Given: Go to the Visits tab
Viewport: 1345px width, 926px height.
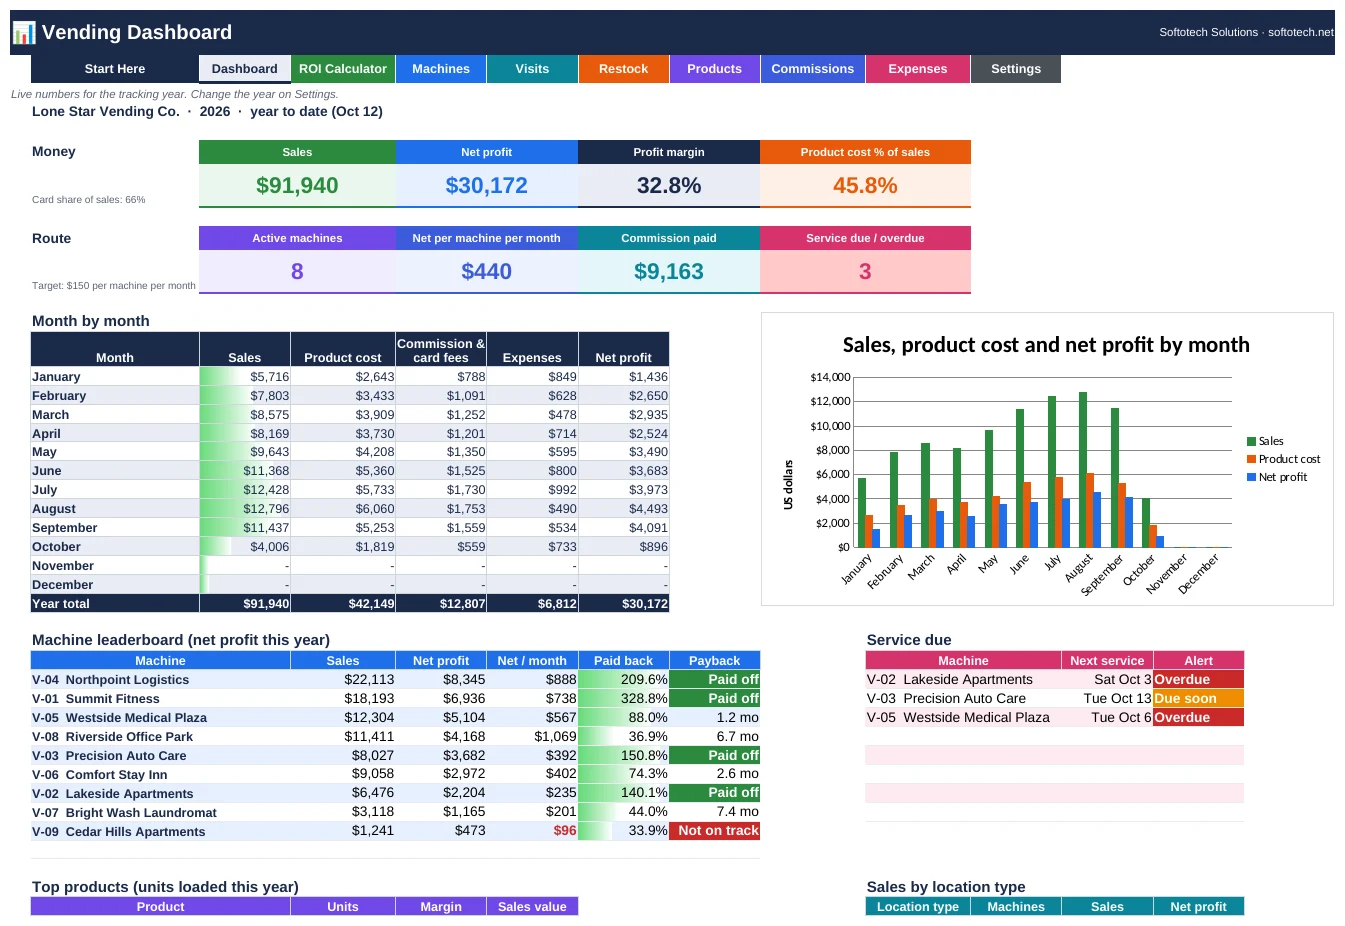Looking at the screenshot, I should pyautogui.click(x=532, y=69).
